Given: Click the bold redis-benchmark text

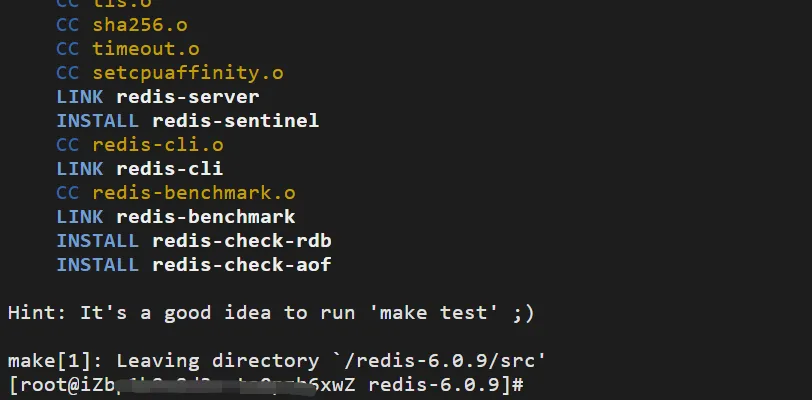Looking at the screenshot, I should (x=206, y=217).
